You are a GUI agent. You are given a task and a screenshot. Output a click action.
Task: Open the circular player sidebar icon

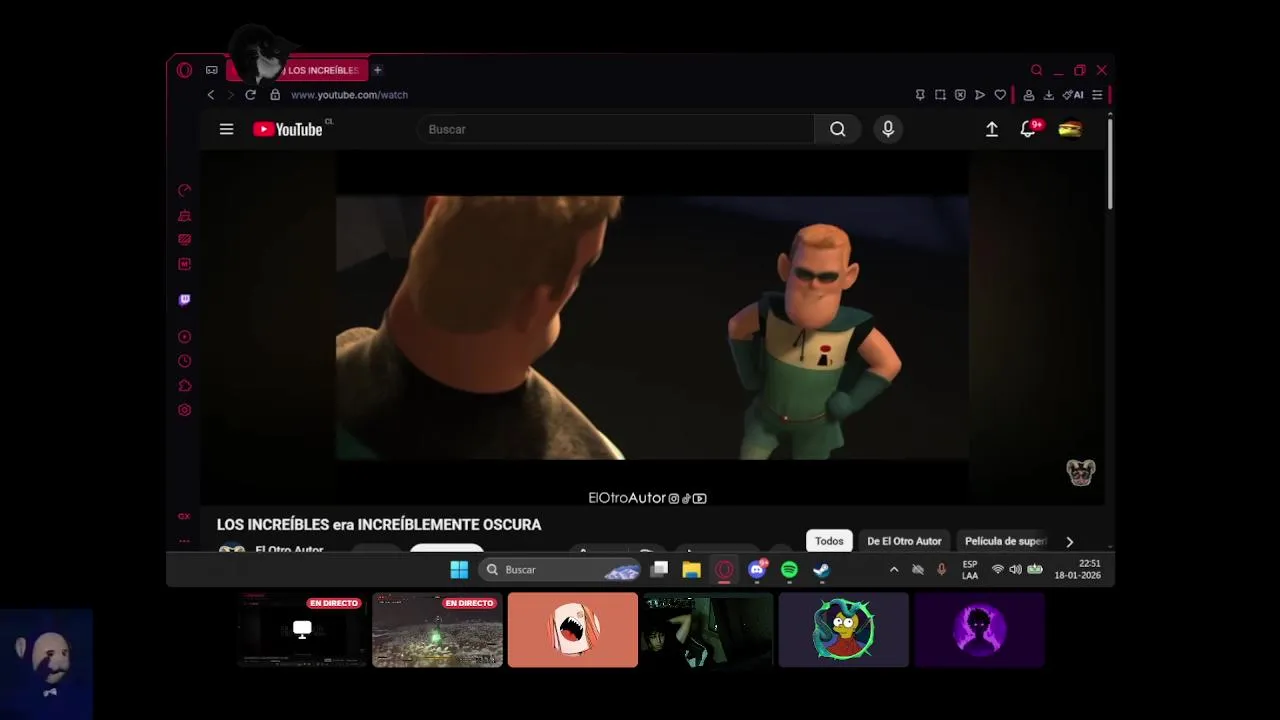pyautogui.click(x=184, y=337)
